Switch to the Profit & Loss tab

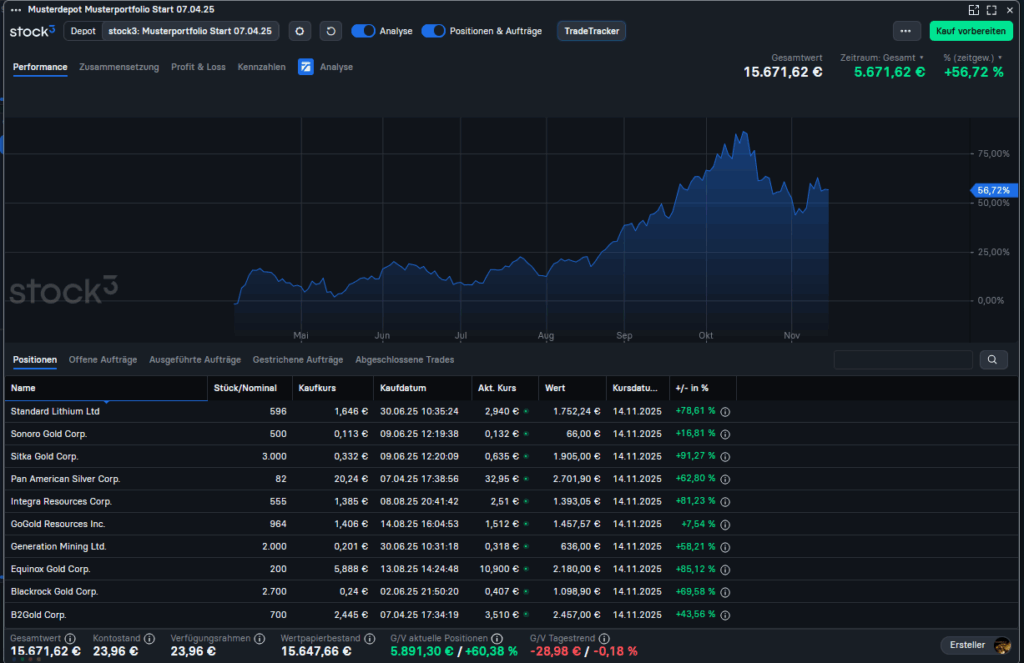[198, 67]
